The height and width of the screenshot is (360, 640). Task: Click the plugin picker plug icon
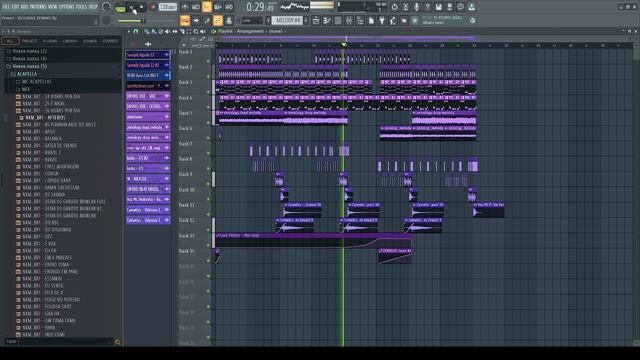click(x=382, y=21)
